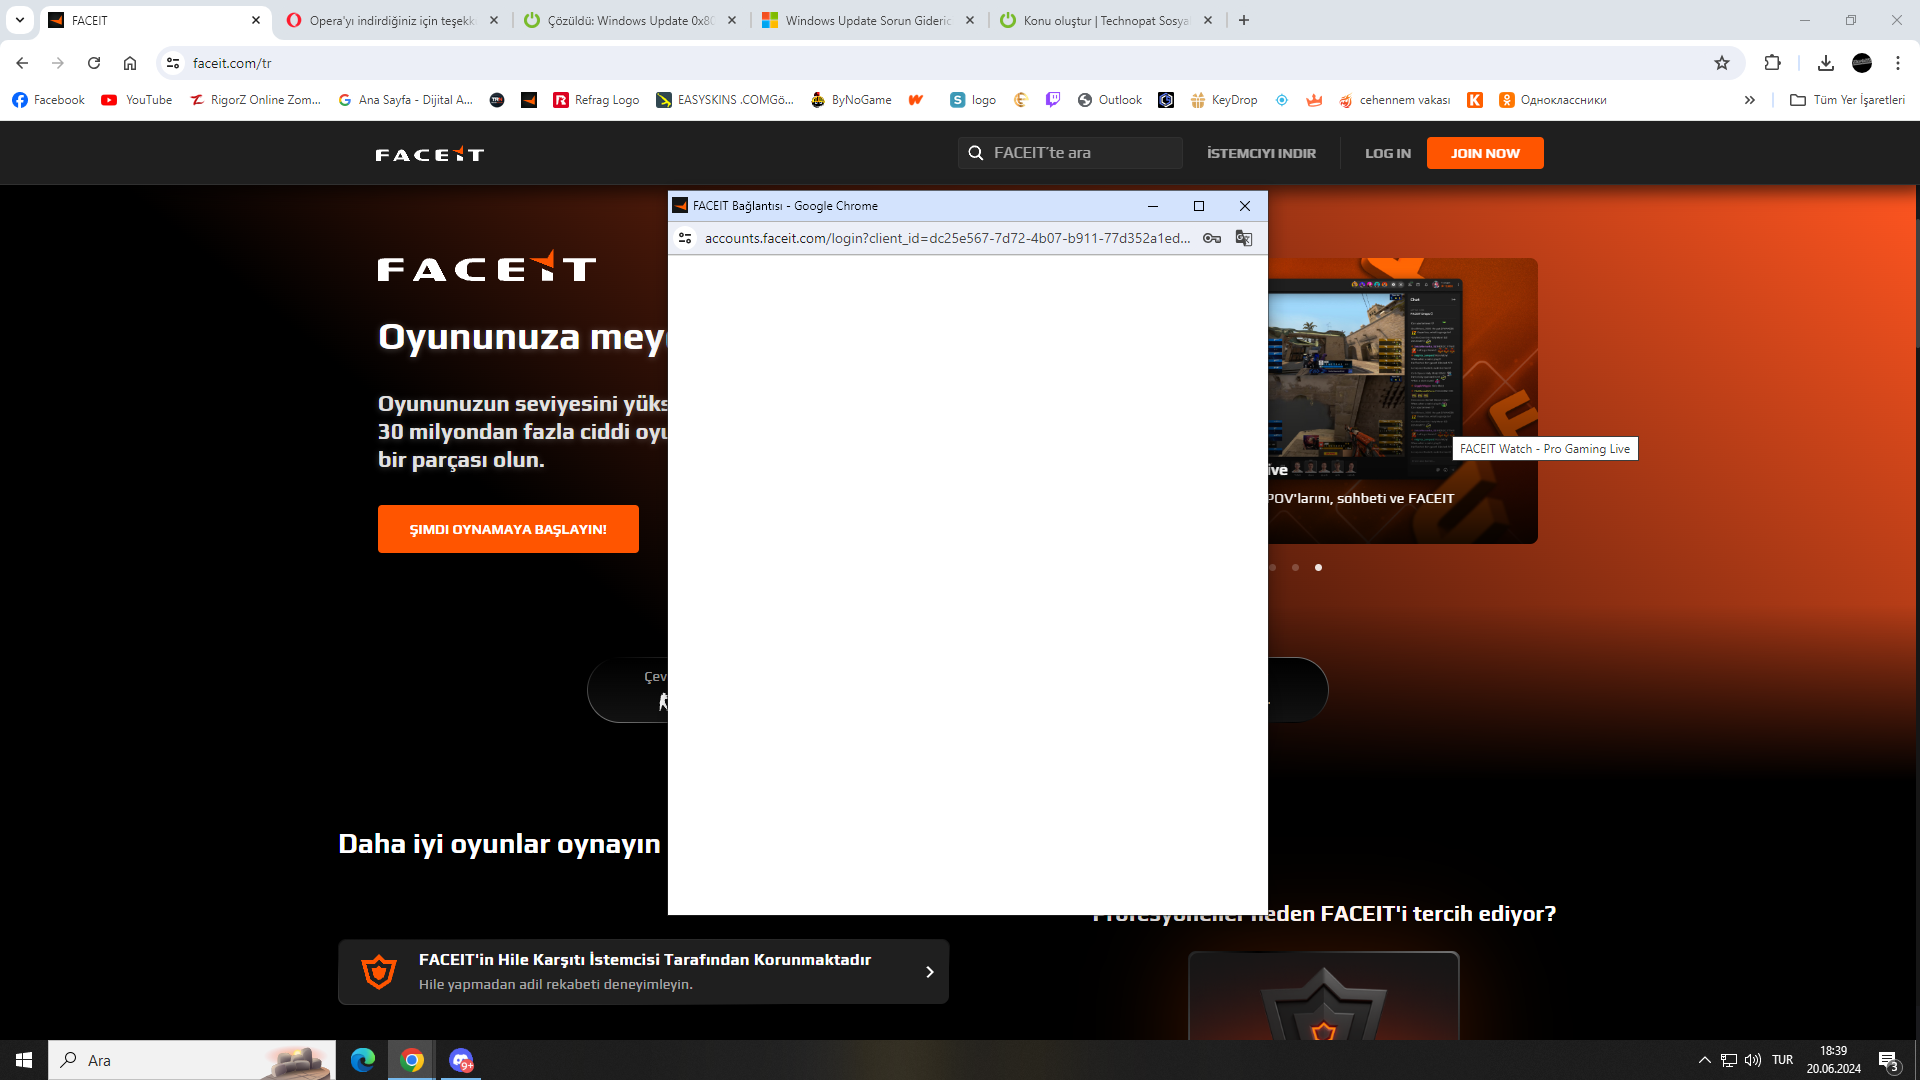Click the translate icon in popup address bar
This screenshot has height=1080, width=1920.
pyautogui.click(x=1243, y=238)
